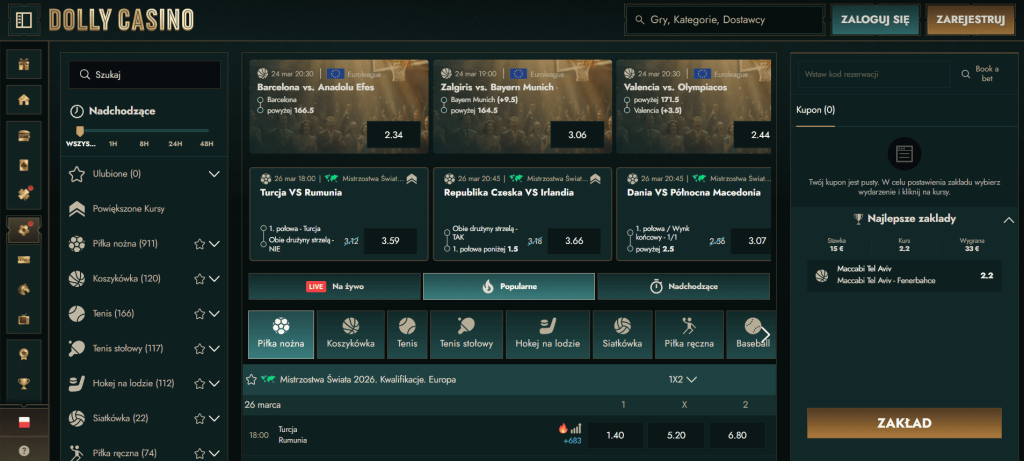Click the Tenis ball icon in left list
1024x461 pixels.
coord(77,313)
